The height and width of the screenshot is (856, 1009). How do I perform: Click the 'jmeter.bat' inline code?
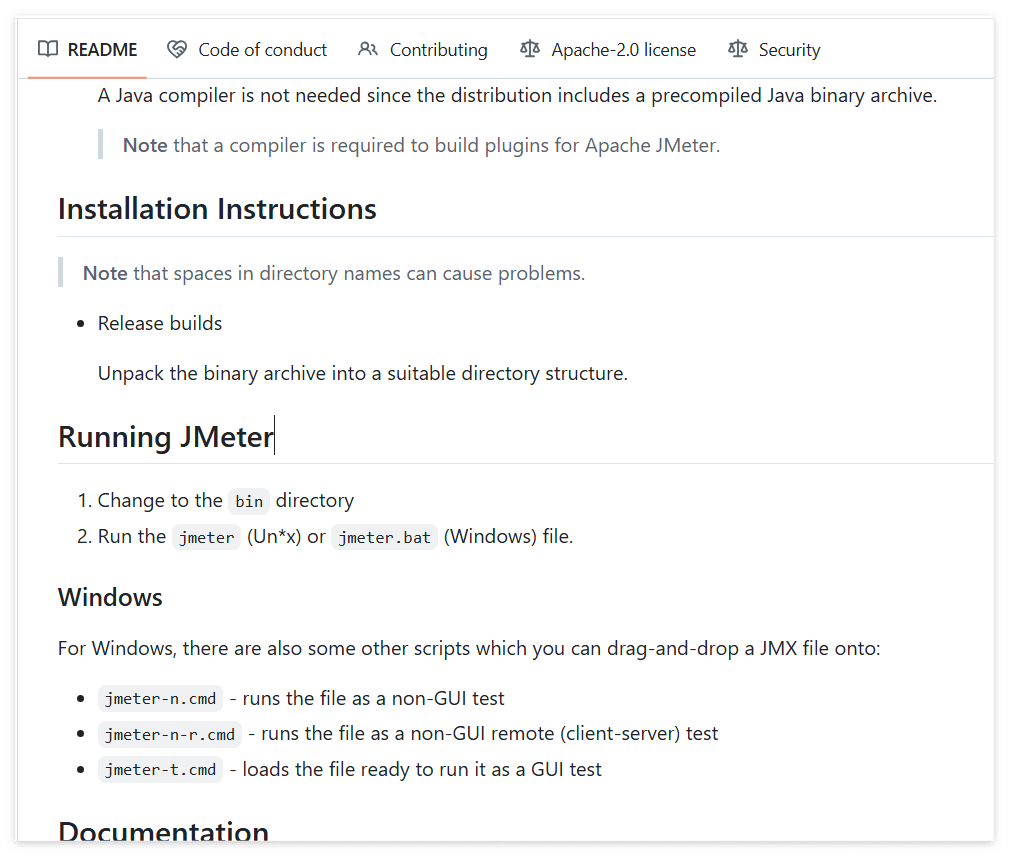(385, 537)
